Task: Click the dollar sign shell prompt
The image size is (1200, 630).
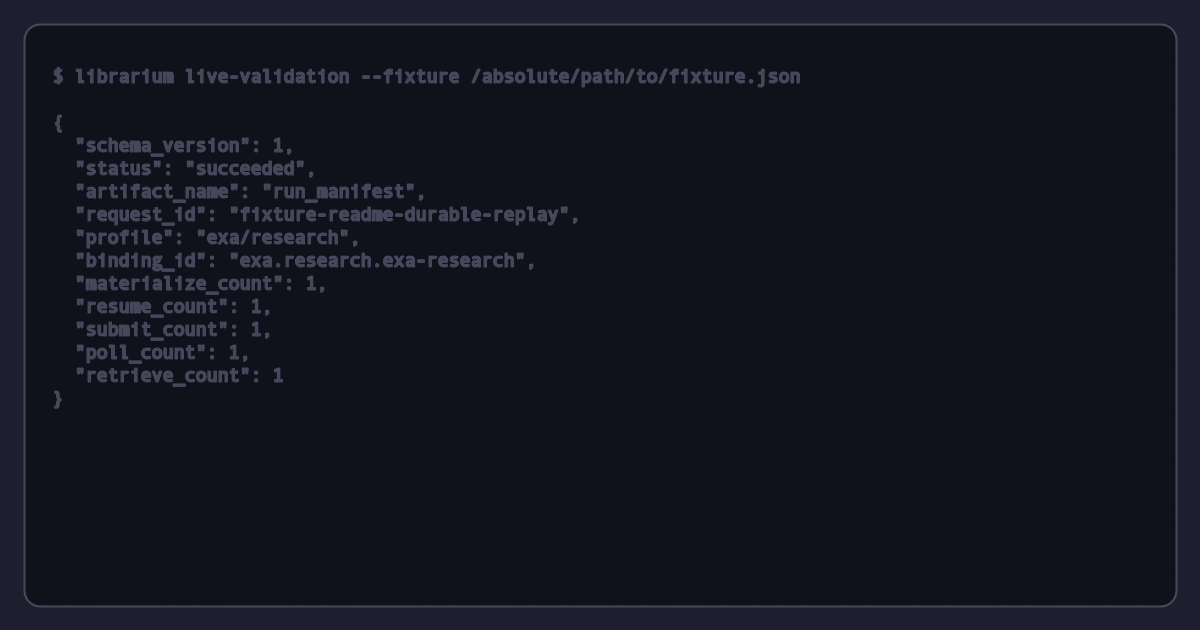Action: (58, 77)
